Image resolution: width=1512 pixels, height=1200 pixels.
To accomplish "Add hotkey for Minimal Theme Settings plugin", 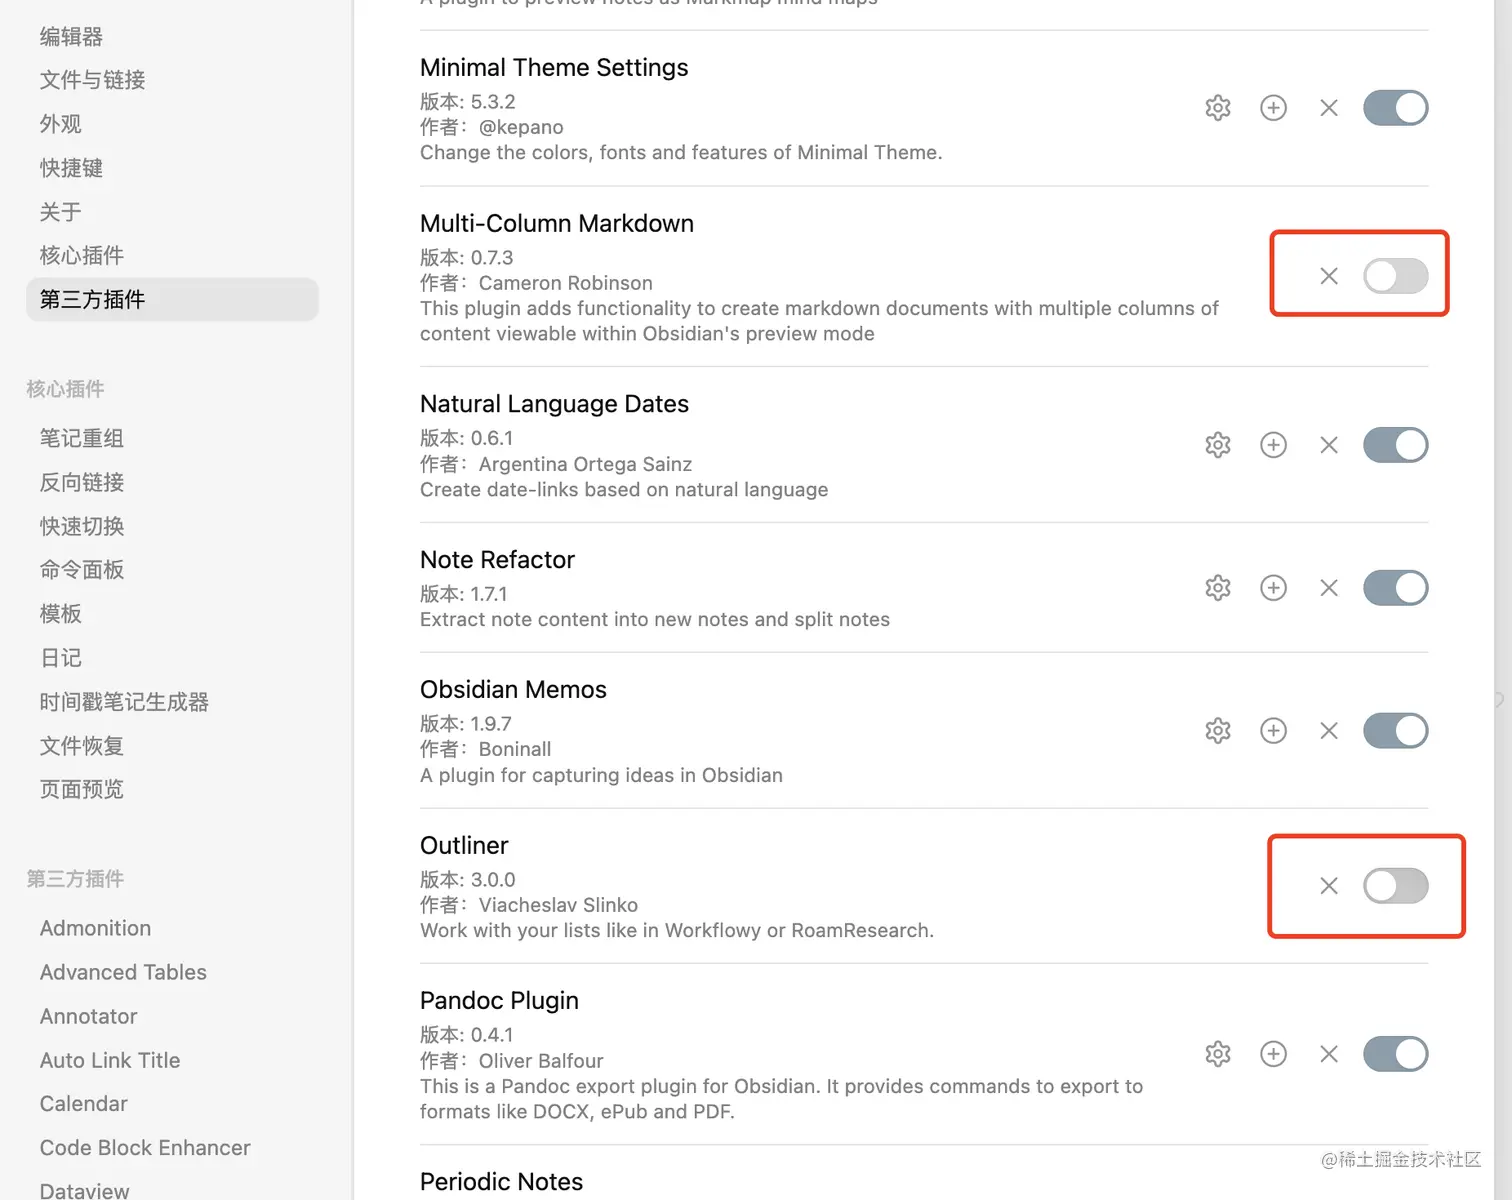I will [x=1273, y=108].
